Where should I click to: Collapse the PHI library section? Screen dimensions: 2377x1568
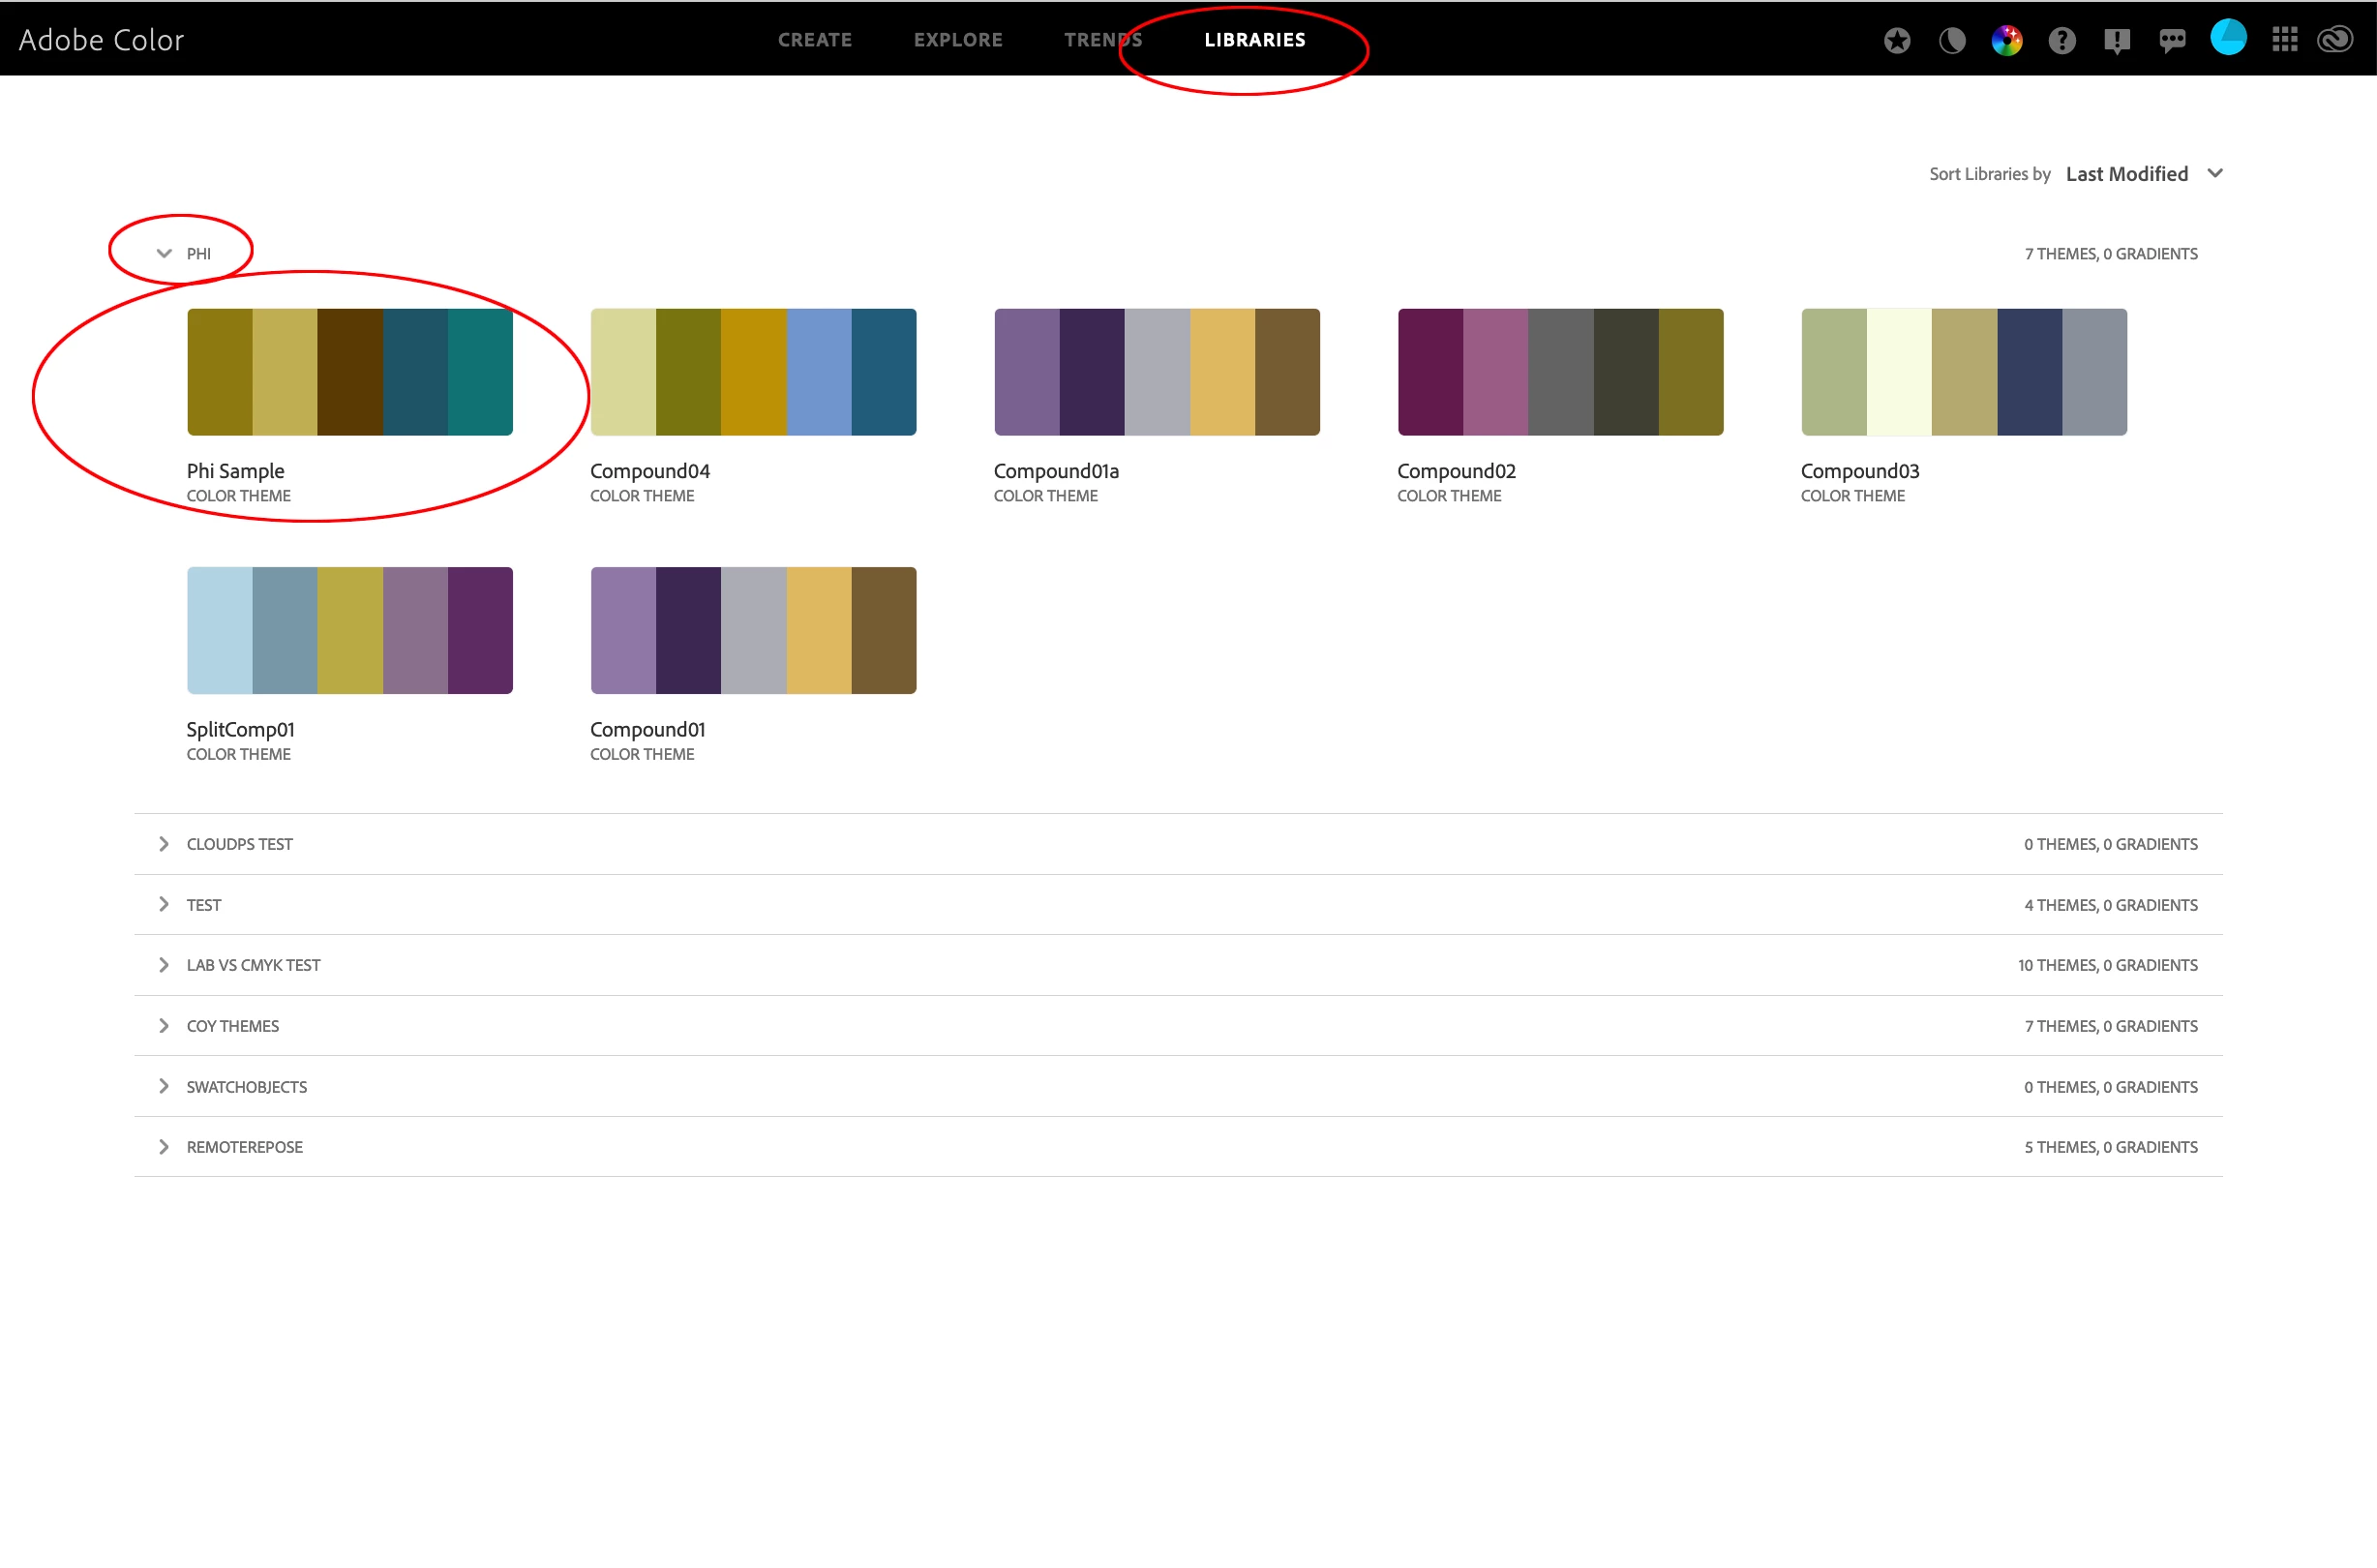164,254
